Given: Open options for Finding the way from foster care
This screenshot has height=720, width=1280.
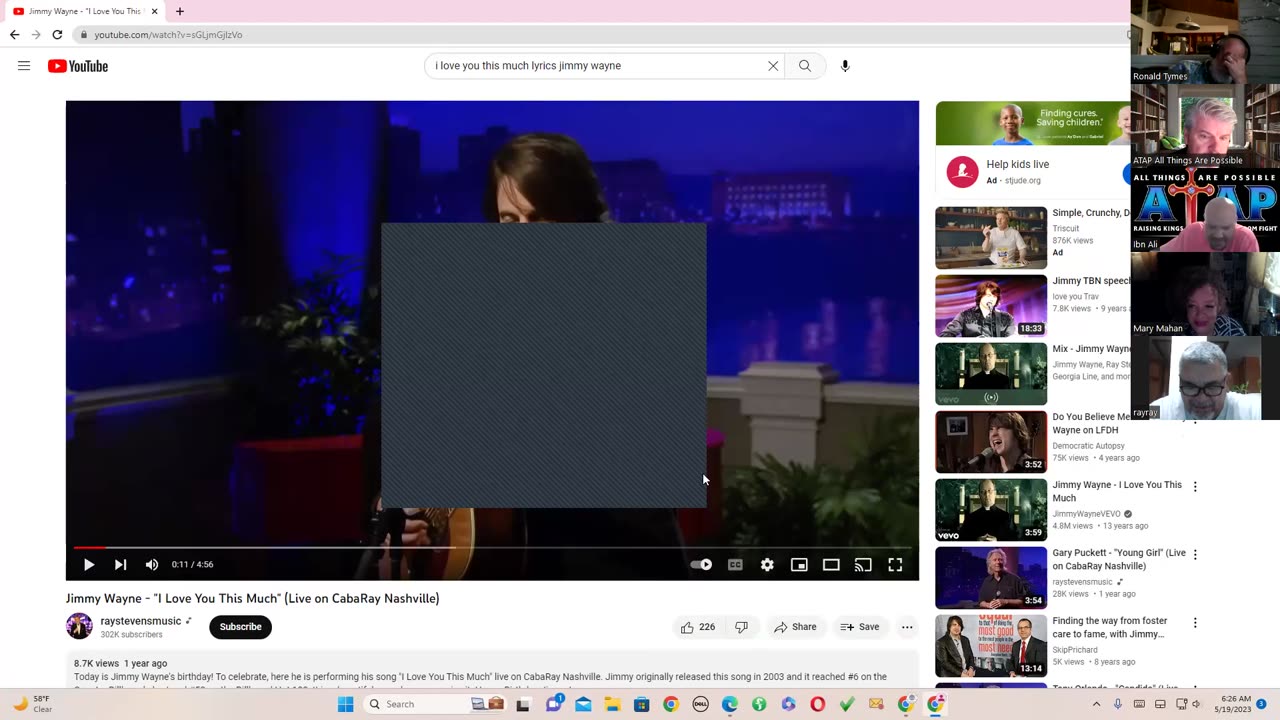Looking at the screenshot, I should point(1195,623).
